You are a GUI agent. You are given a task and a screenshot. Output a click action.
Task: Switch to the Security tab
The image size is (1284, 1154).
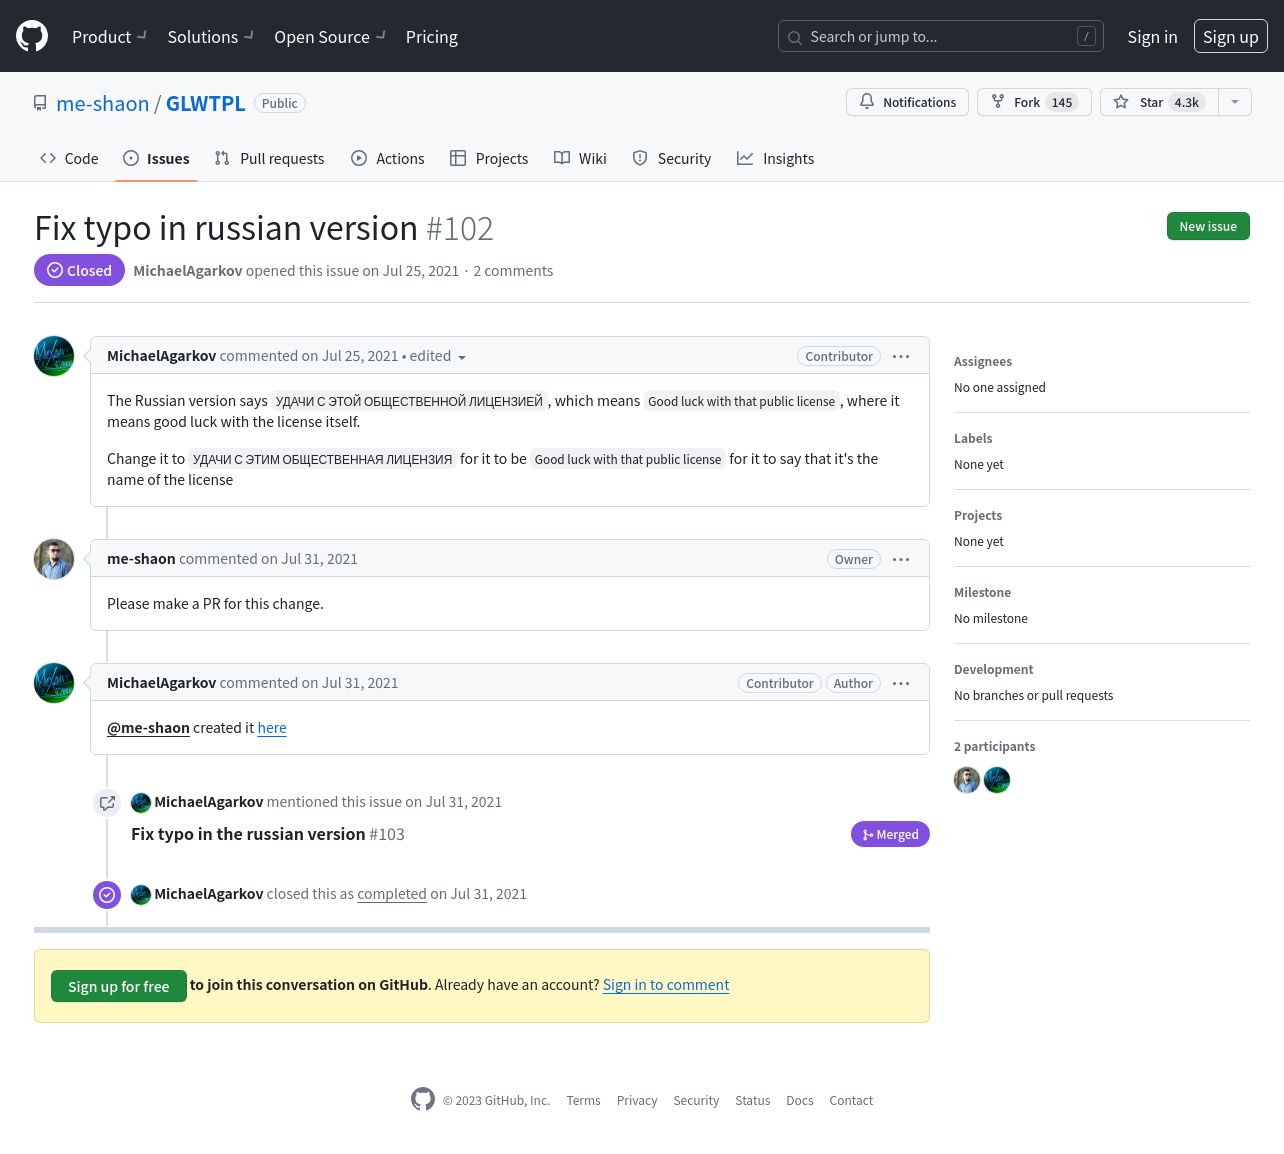click(671, 158)
